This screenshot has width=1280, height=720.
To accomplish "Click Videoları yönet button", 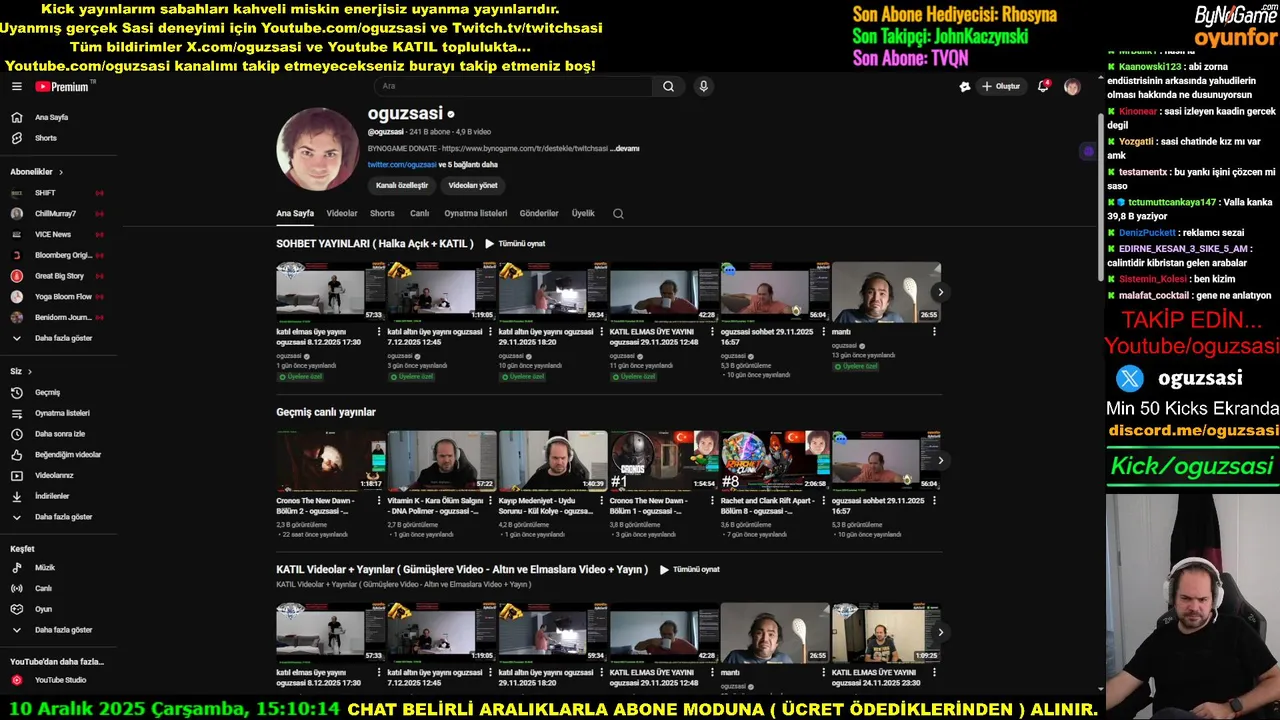I will pos(473,185).
